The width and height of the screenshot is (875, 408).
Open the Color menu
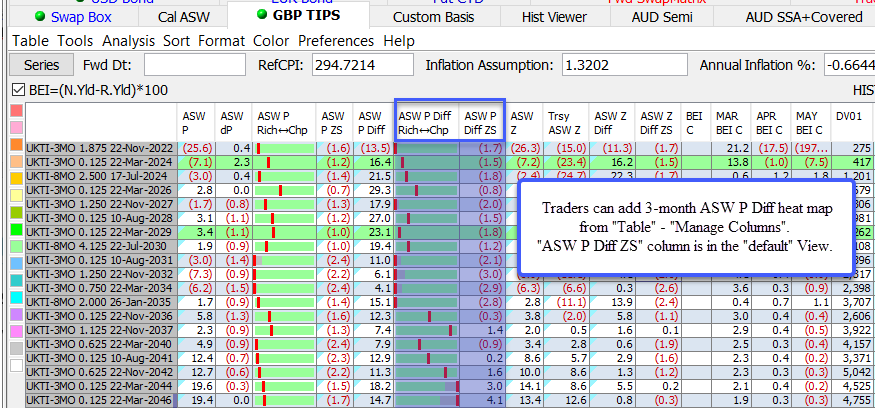click(x=271, y=41)
